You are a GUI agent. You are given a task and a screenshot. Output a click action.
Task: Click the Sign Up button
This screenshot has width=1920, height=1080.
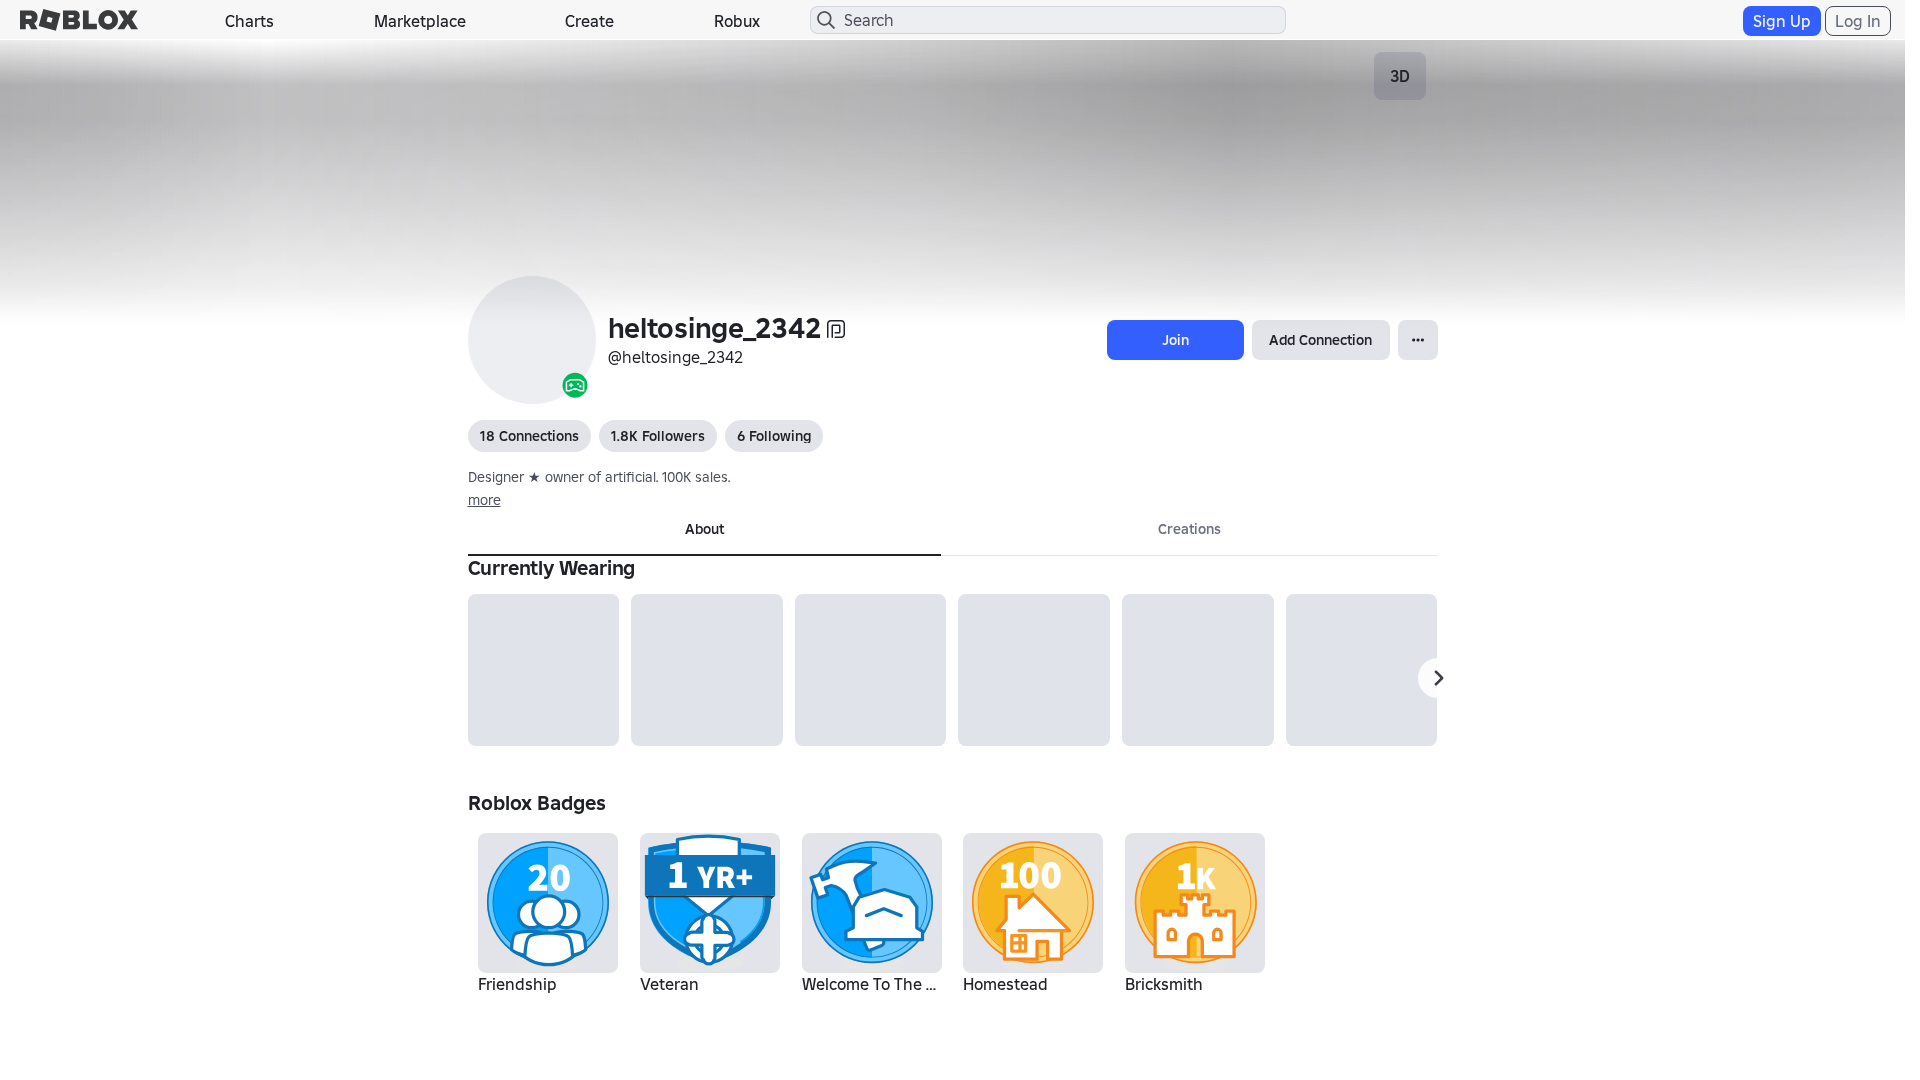pos(1781,21)
